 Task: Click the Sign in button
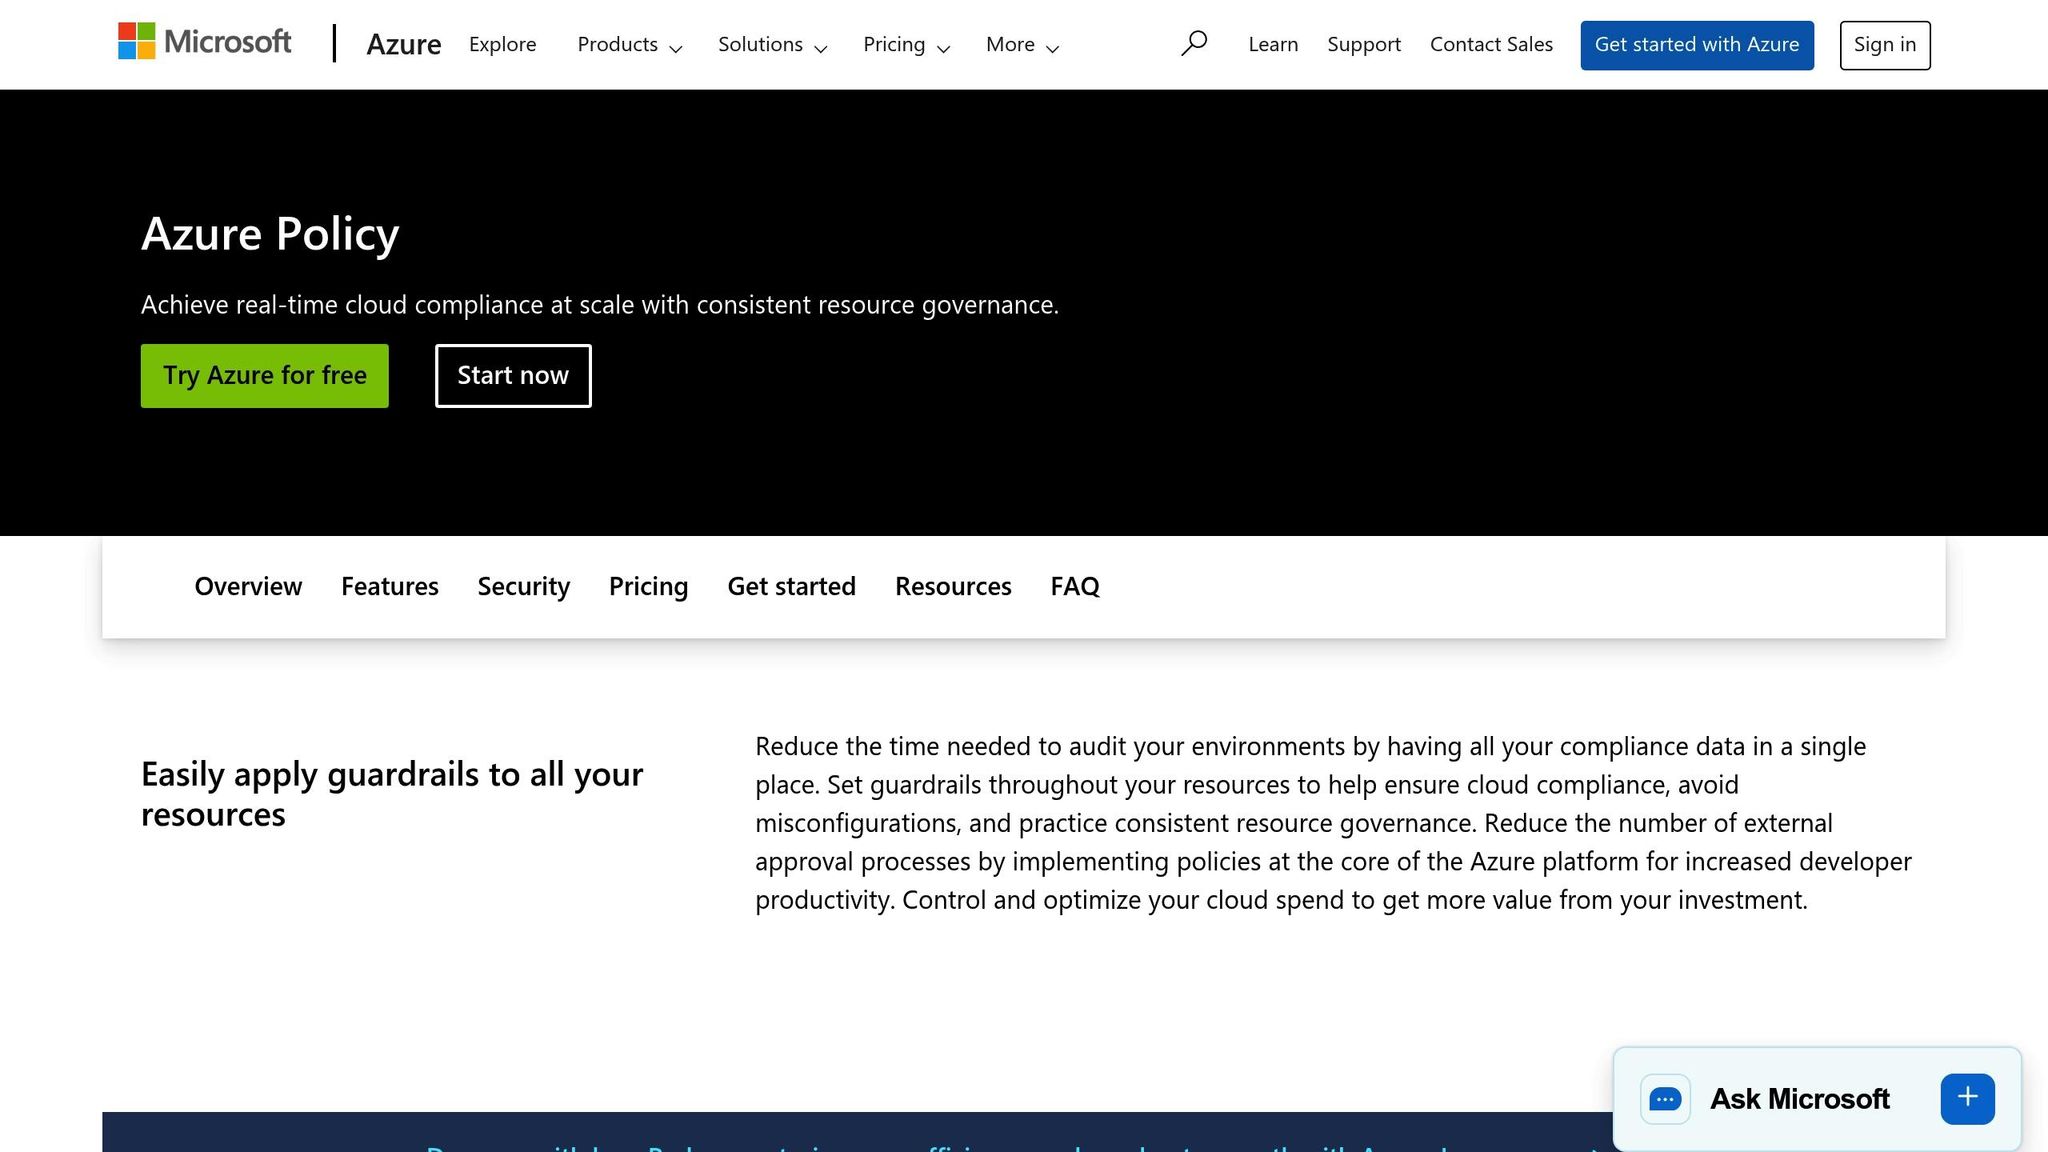(1884, 44)
